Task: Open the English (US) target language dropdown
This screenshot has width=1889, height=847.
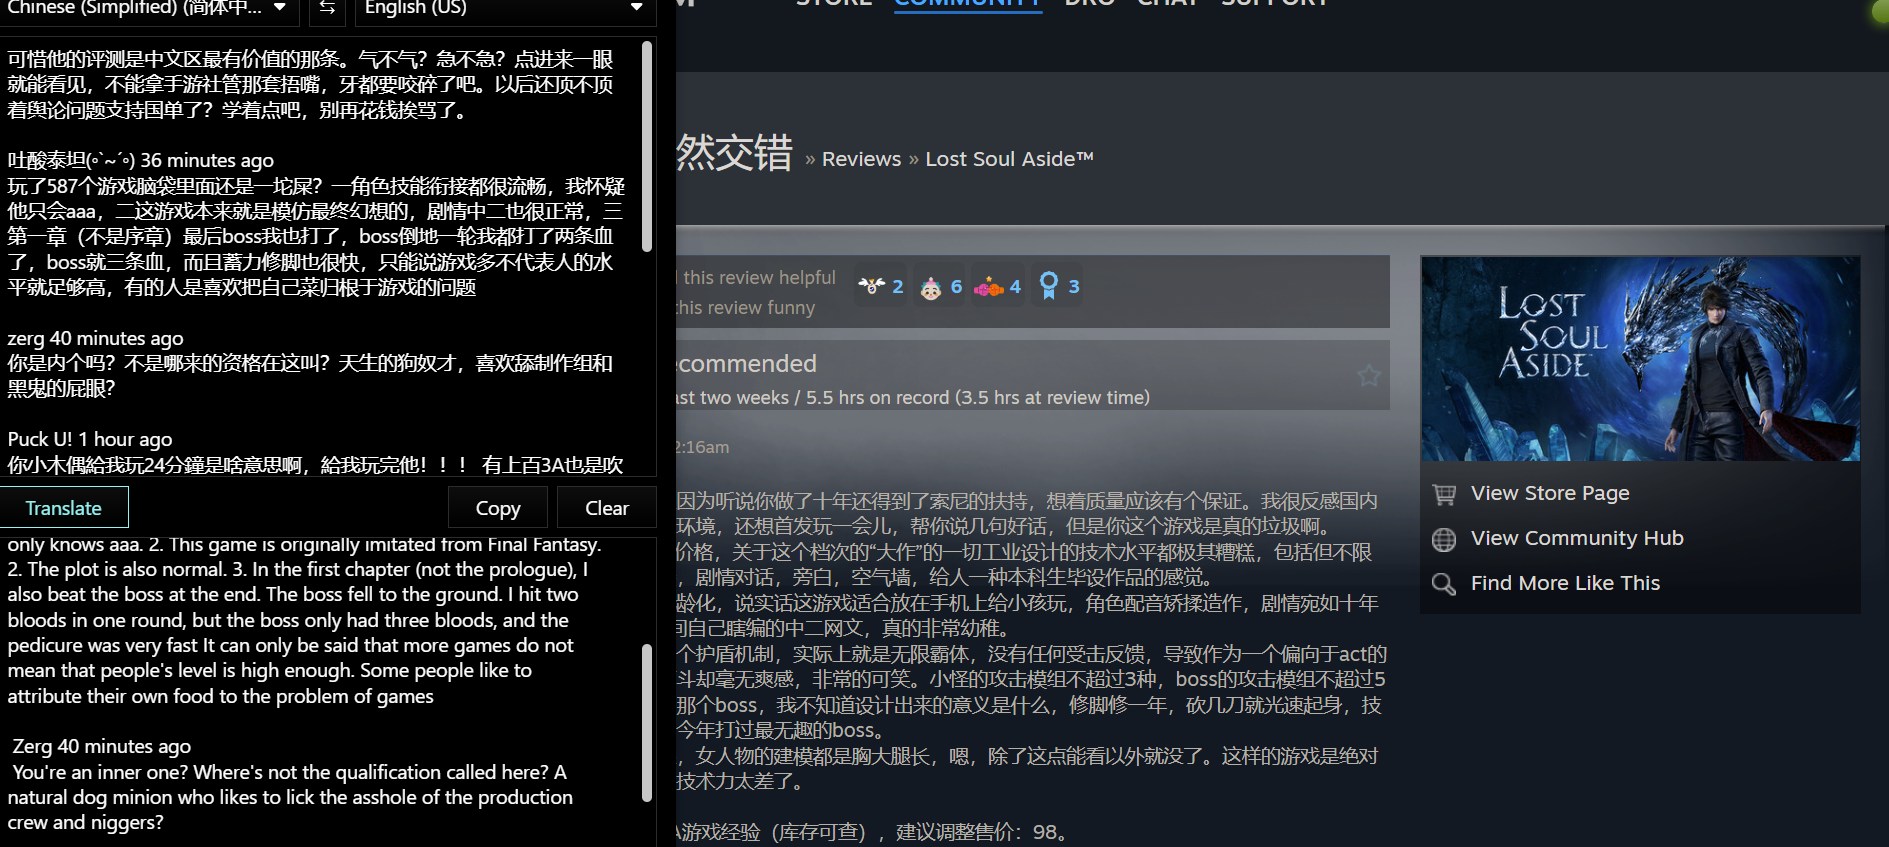Action: [504, 8]
